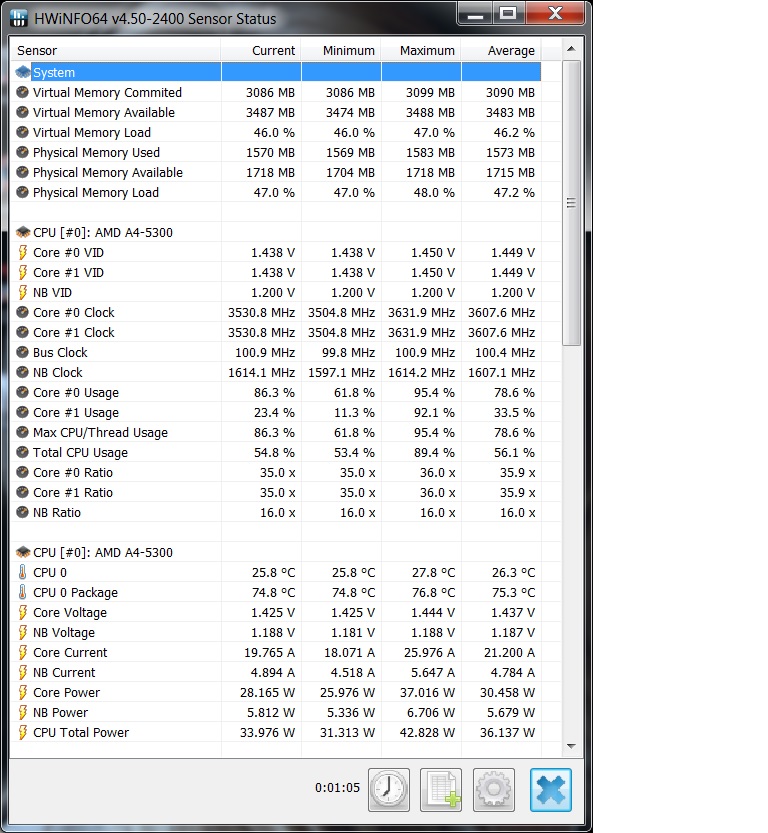
Task: Click the reset clock icon button
Action: point(389,789)
